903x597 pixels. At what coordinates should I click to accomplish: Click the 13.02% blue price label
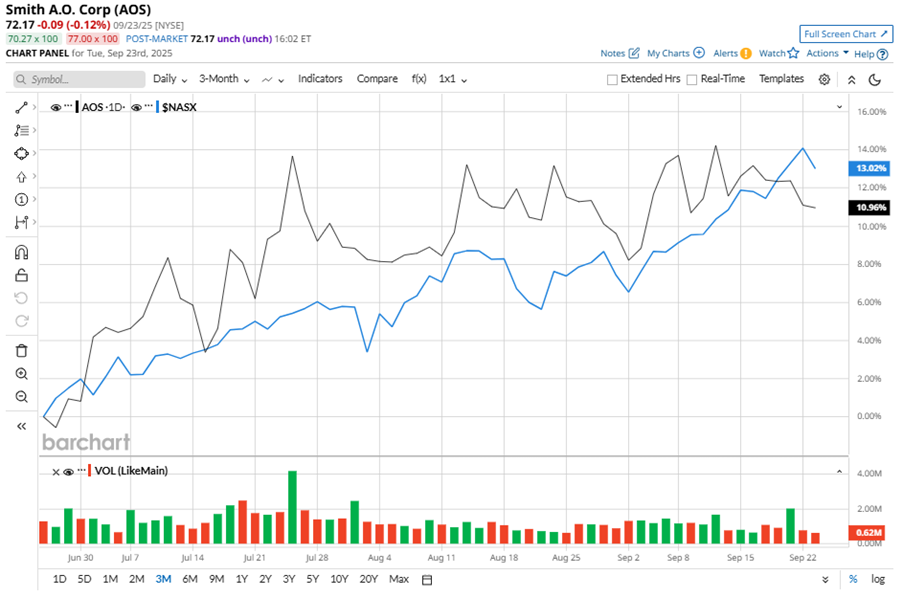pyautogui.click(x=870, y=168)
